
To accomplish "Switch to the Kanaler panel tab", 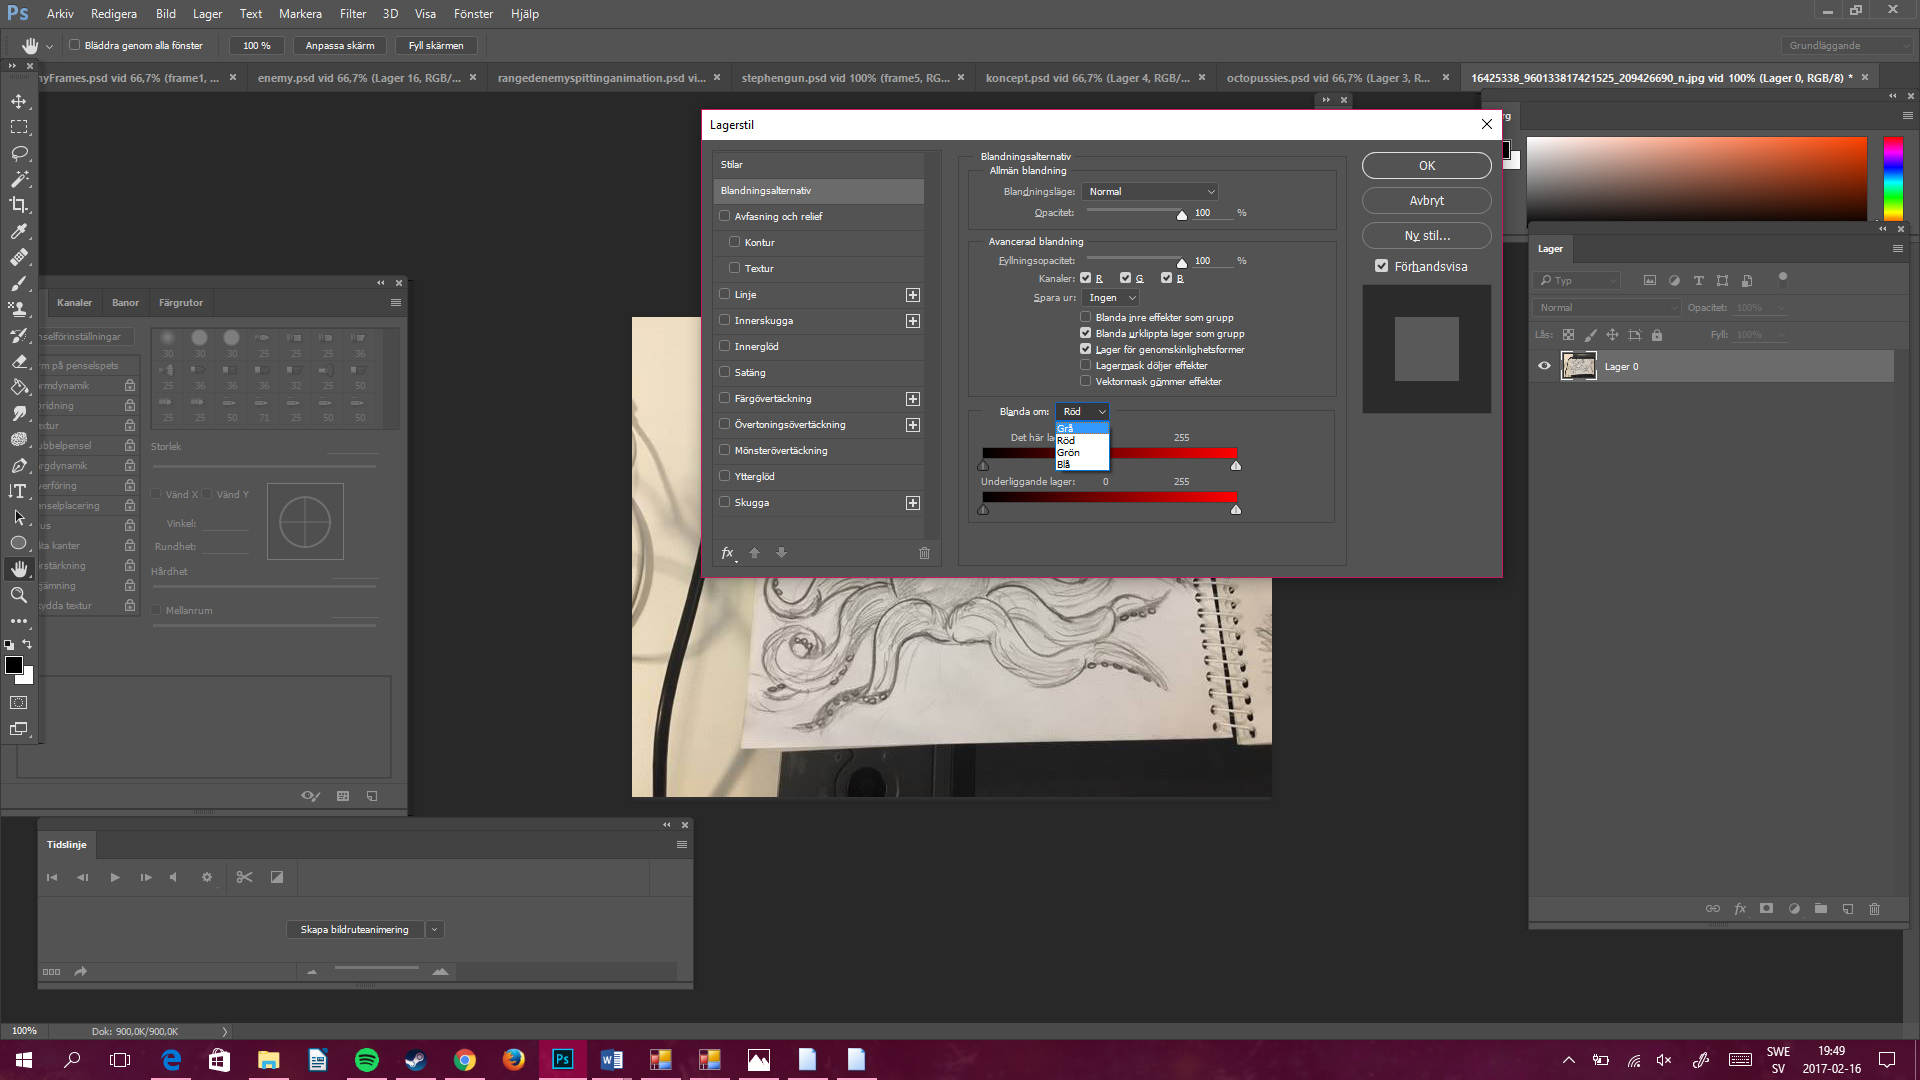I will pyautogui.click(x=74, y=302).
